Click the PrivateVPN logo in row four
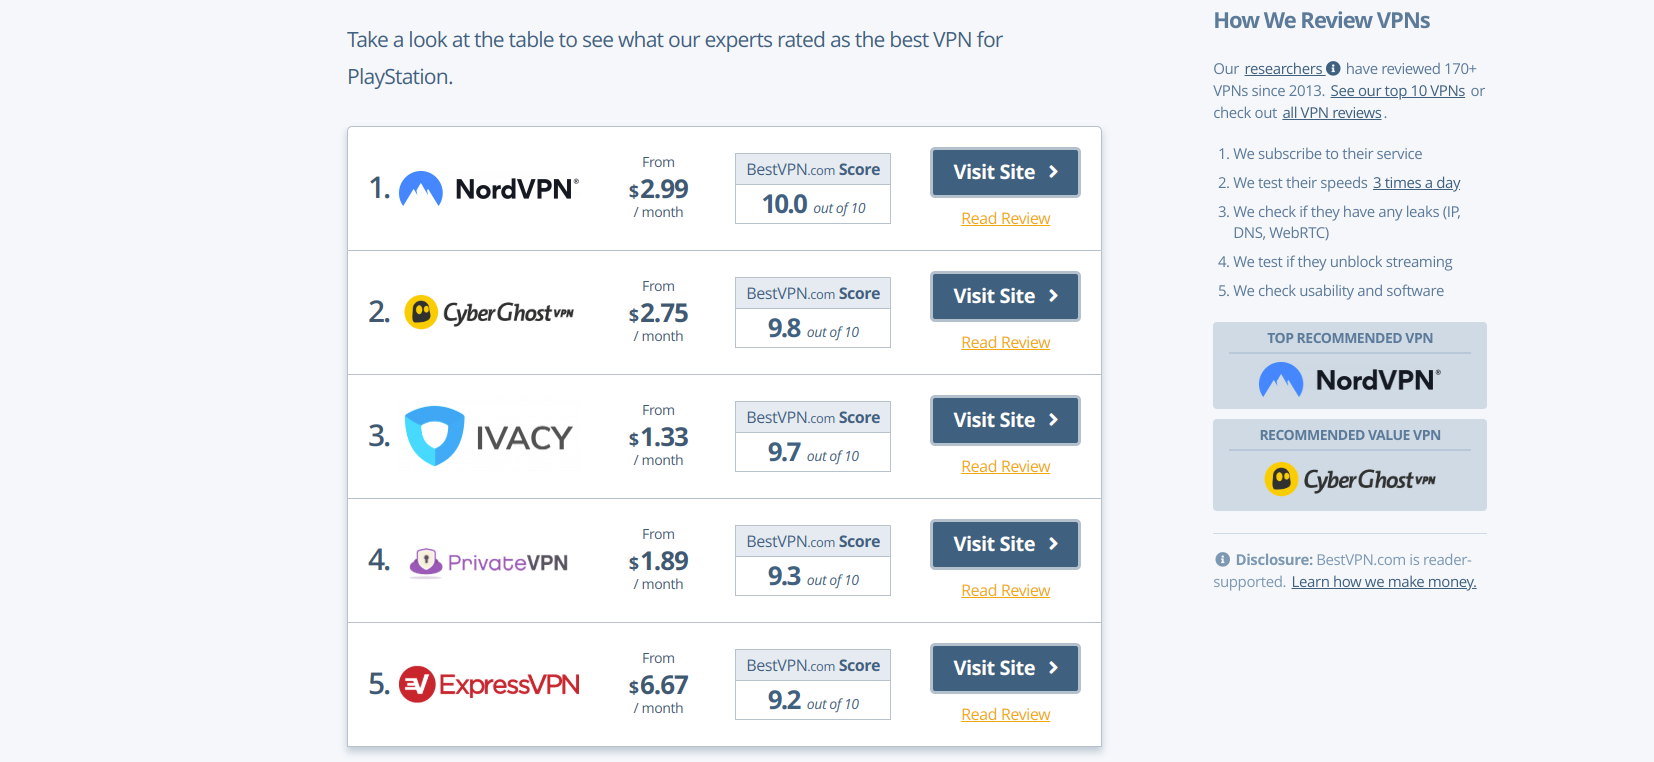 click(x=488, y=562)
